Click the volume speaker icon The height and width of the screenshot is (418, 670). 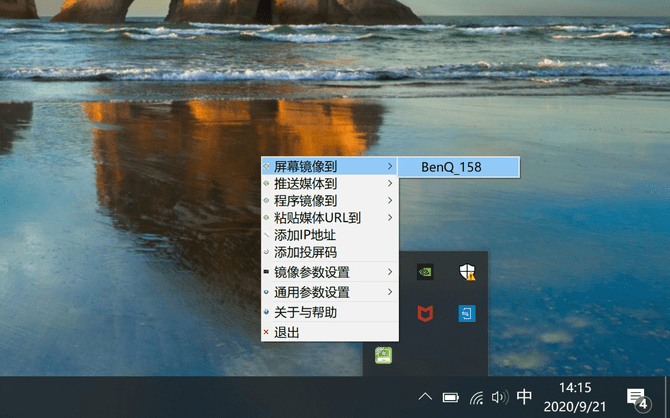(x=500, y=397)
